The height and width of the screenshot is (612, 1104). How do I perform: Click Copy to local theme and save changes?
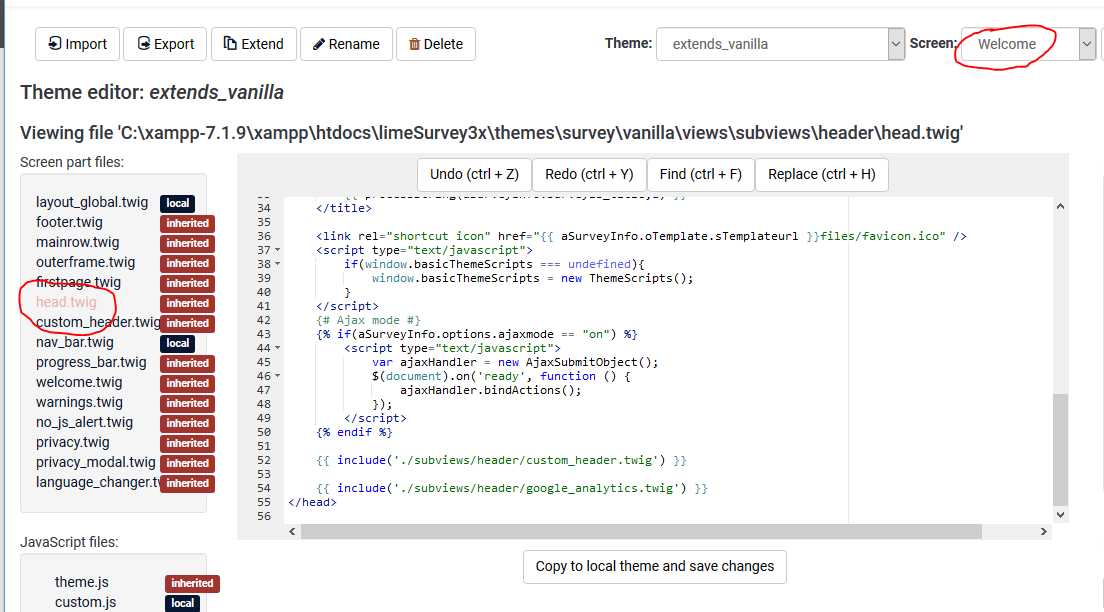[655, 566]
